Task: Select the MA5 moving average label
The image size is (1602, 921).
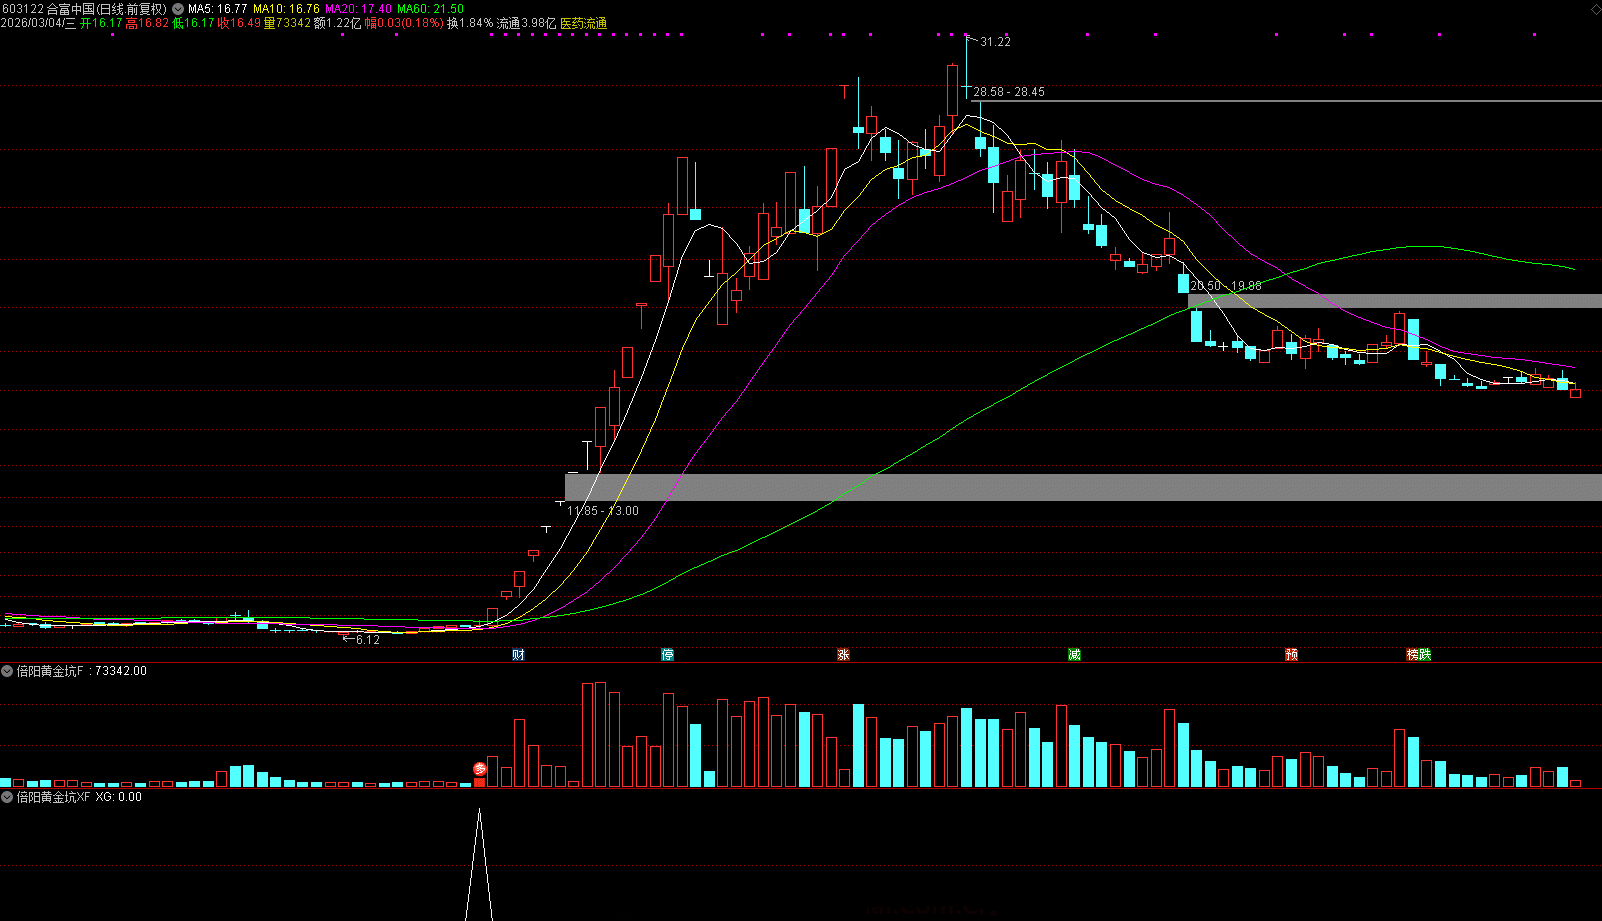Action: click(217, 9)
